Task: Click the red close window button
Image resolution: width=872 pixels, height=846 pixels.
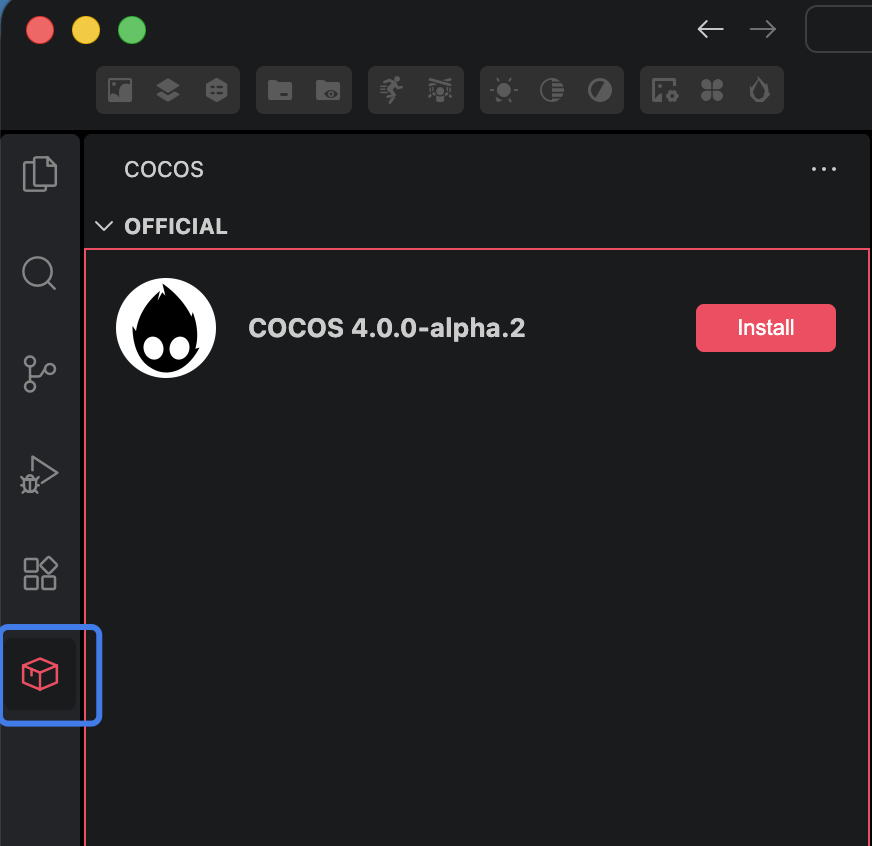Action: [x=40, y=30]
